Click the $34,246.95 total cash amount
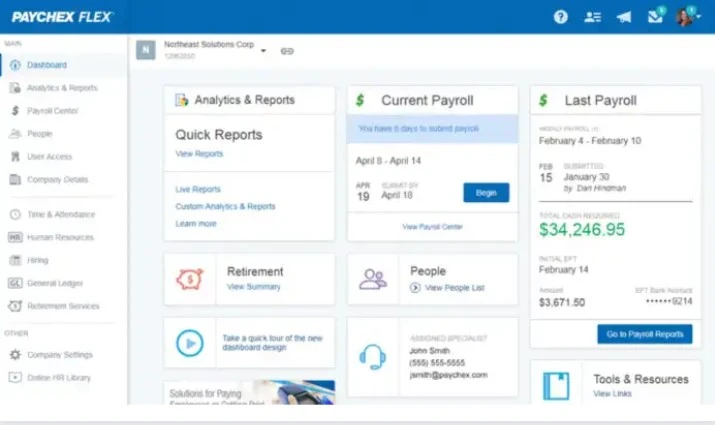This screenshot has height=425, width=715. tap(582, 230)
